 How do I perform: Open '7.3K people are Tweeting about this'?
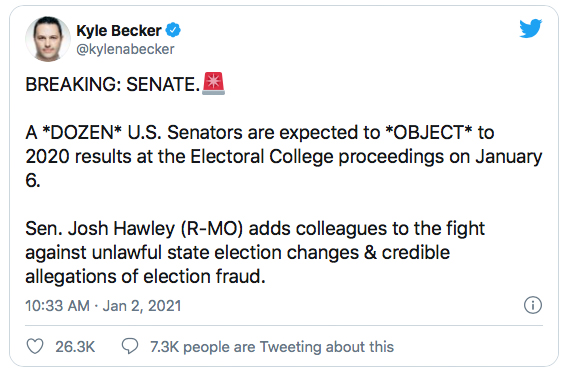coord(272,347)
